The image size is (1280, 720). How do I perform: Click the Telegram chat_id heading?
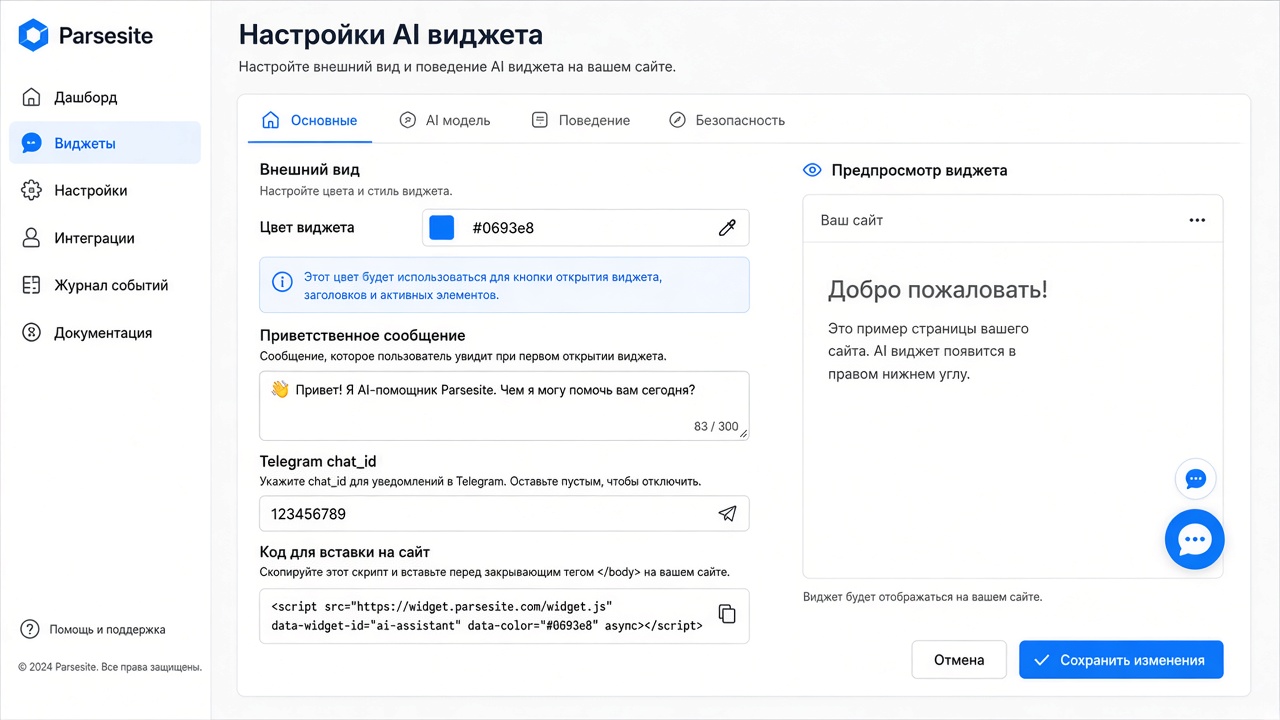318,461
